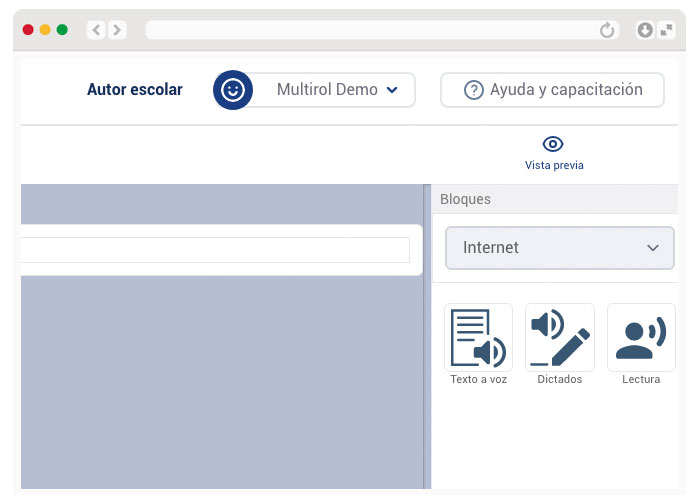698x504 pixels.
Task: Go forward using the browser forward arrow
Action: (x=117, y=30)
